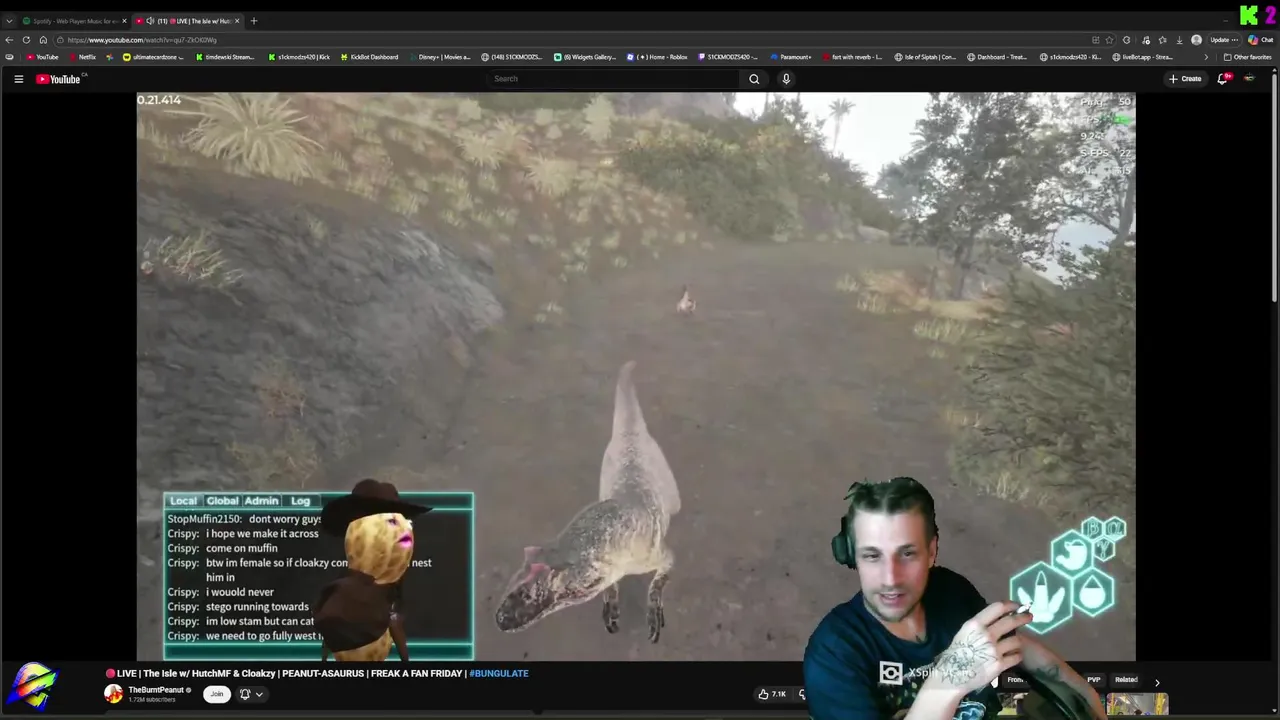The height and width of the screenshot is (720, 1280).
Task: Click the YouTube Create button
Action: [1185, 79]
